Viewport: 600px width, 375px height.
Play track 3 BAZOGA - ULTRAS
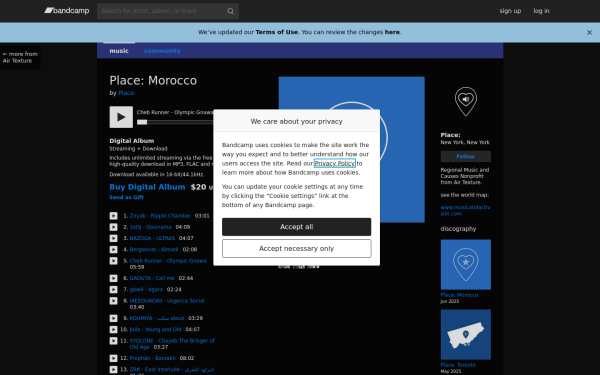coord(114,238)
